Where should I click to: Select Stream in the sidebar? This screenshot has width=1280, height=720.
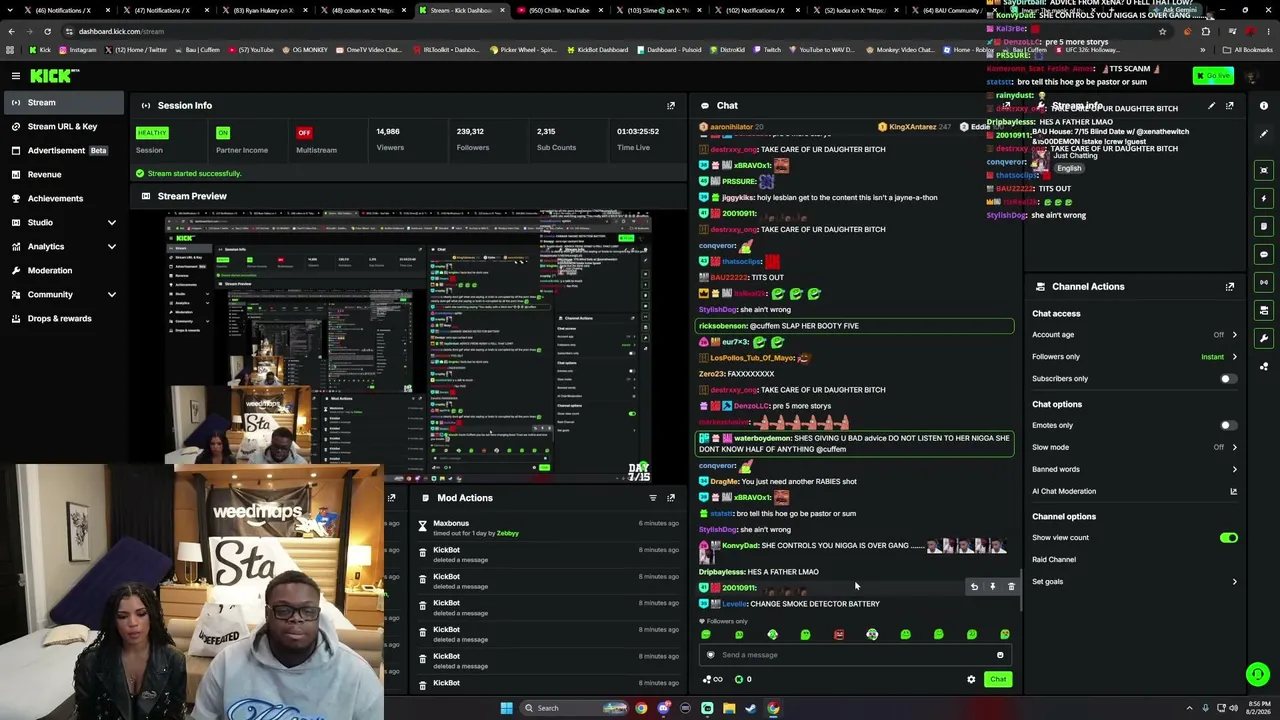pyautogui.click(x=64, y=102)
